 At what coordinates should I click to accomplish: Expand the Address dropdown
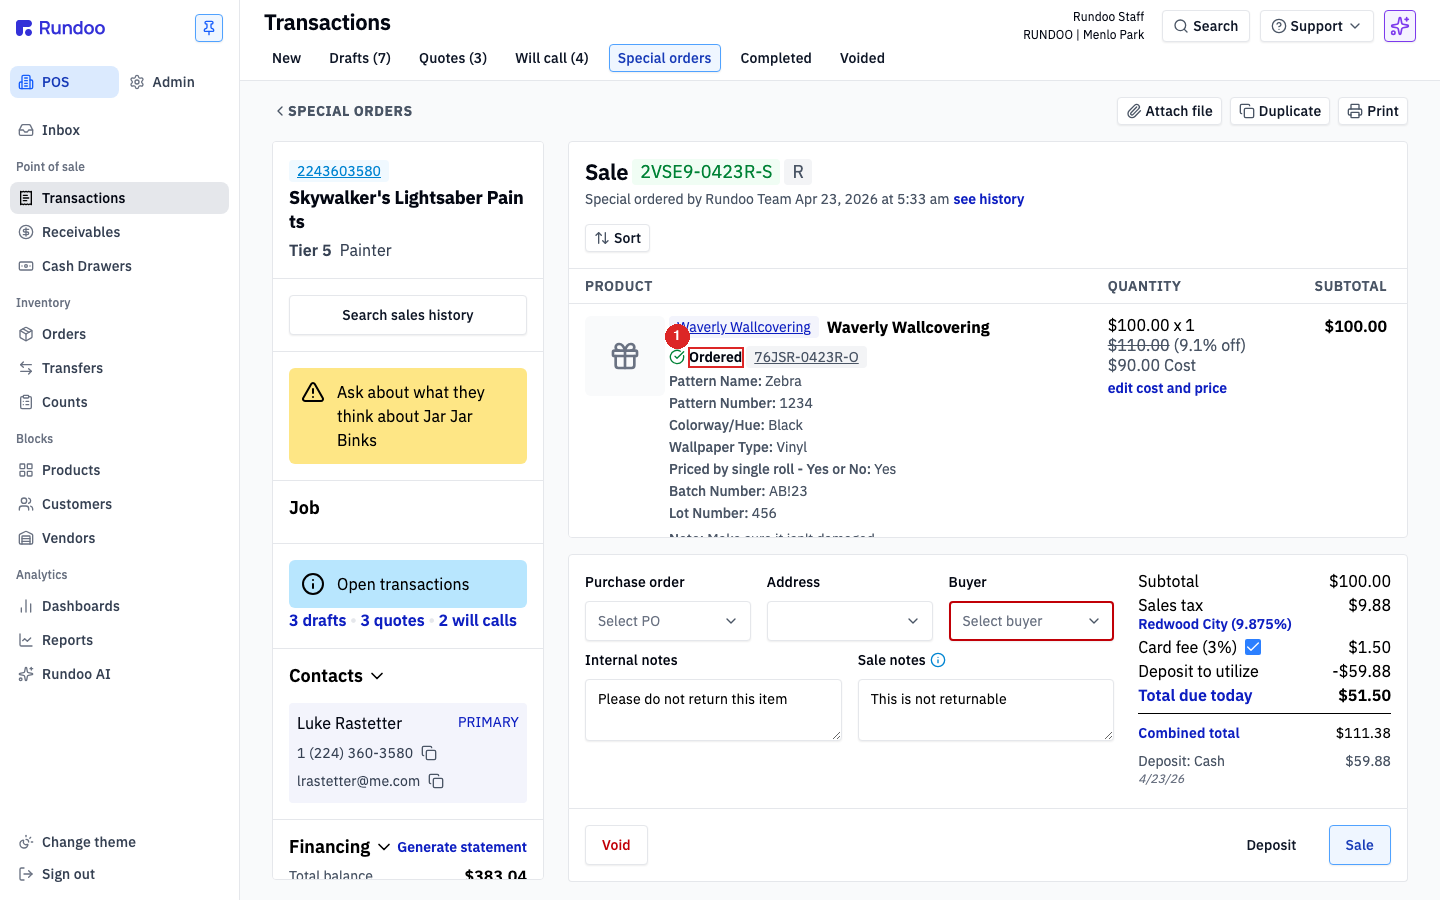click(x=850, y=621)
